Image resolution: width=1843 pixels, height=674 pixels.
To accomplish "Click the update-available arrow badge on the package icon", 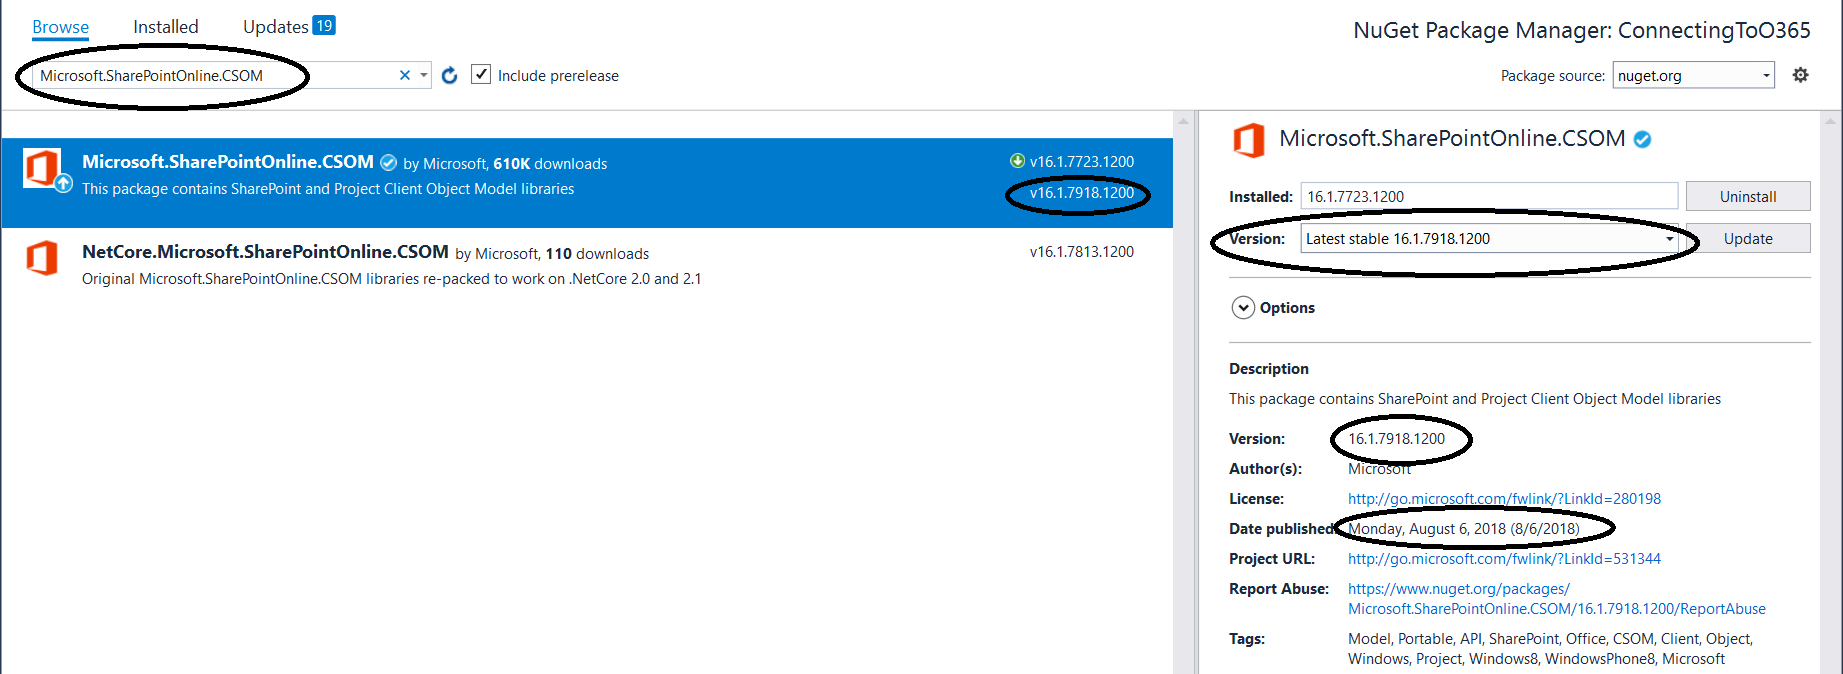I will 63,184.
